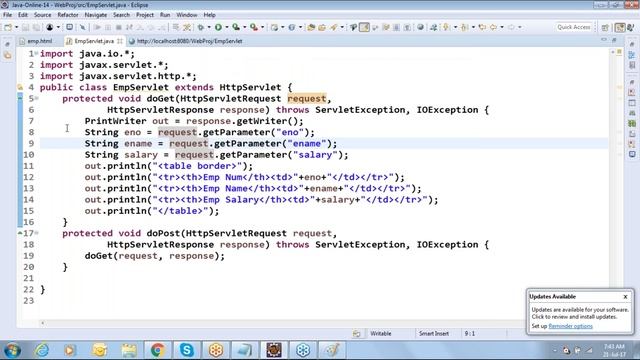640x360 pixels.
Task: Click the Quick Access search field
Action: (573, 27)
